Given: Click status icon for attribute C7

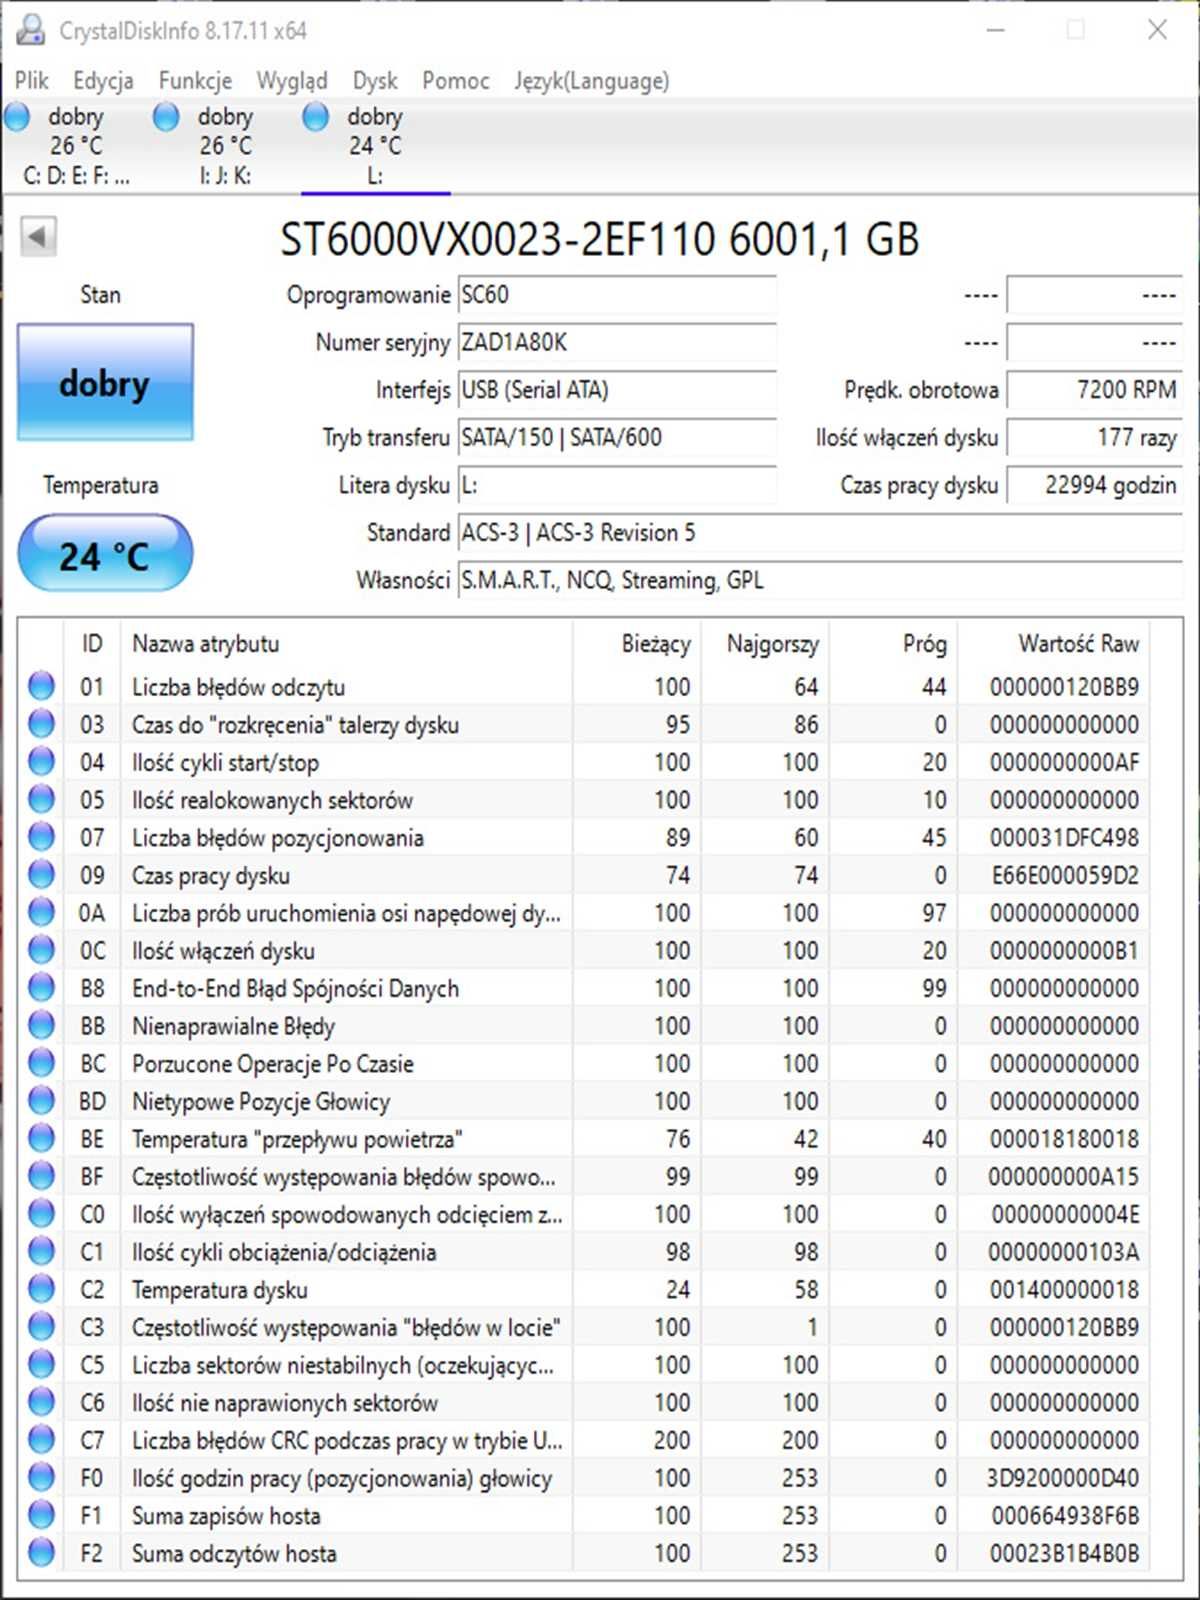Looking at the screenshot, I should (41, 1439).
